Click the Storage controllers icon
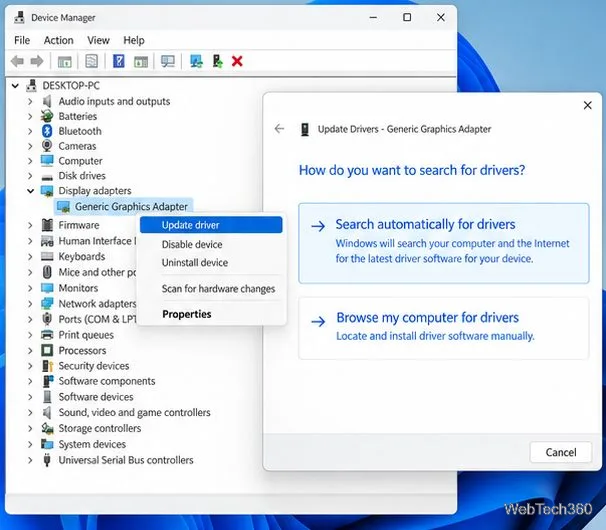Screen dimensions: 606x530 coord(47,428)
